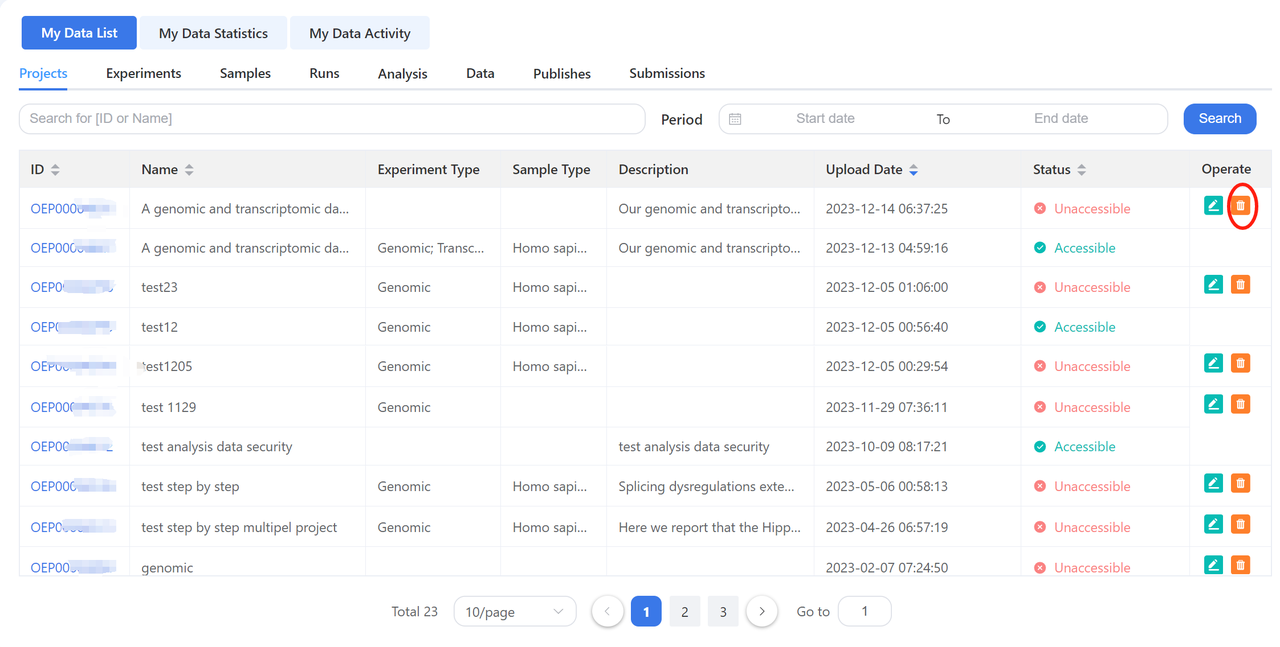Delete the first project using circled trash icon
Image resolution: width=1280 pixels, height=647 pixels.
point(1240,204)
